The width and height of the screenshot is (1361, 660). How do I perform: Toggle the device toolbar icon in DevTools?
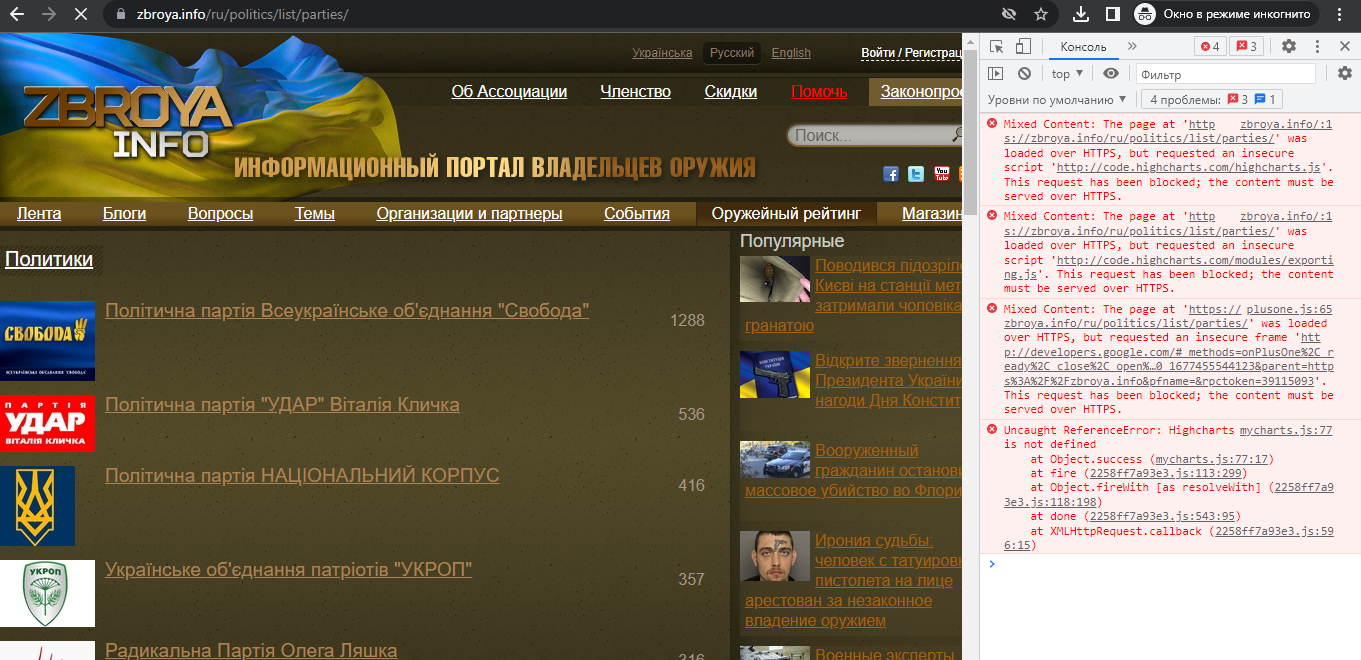point(1023,46)
